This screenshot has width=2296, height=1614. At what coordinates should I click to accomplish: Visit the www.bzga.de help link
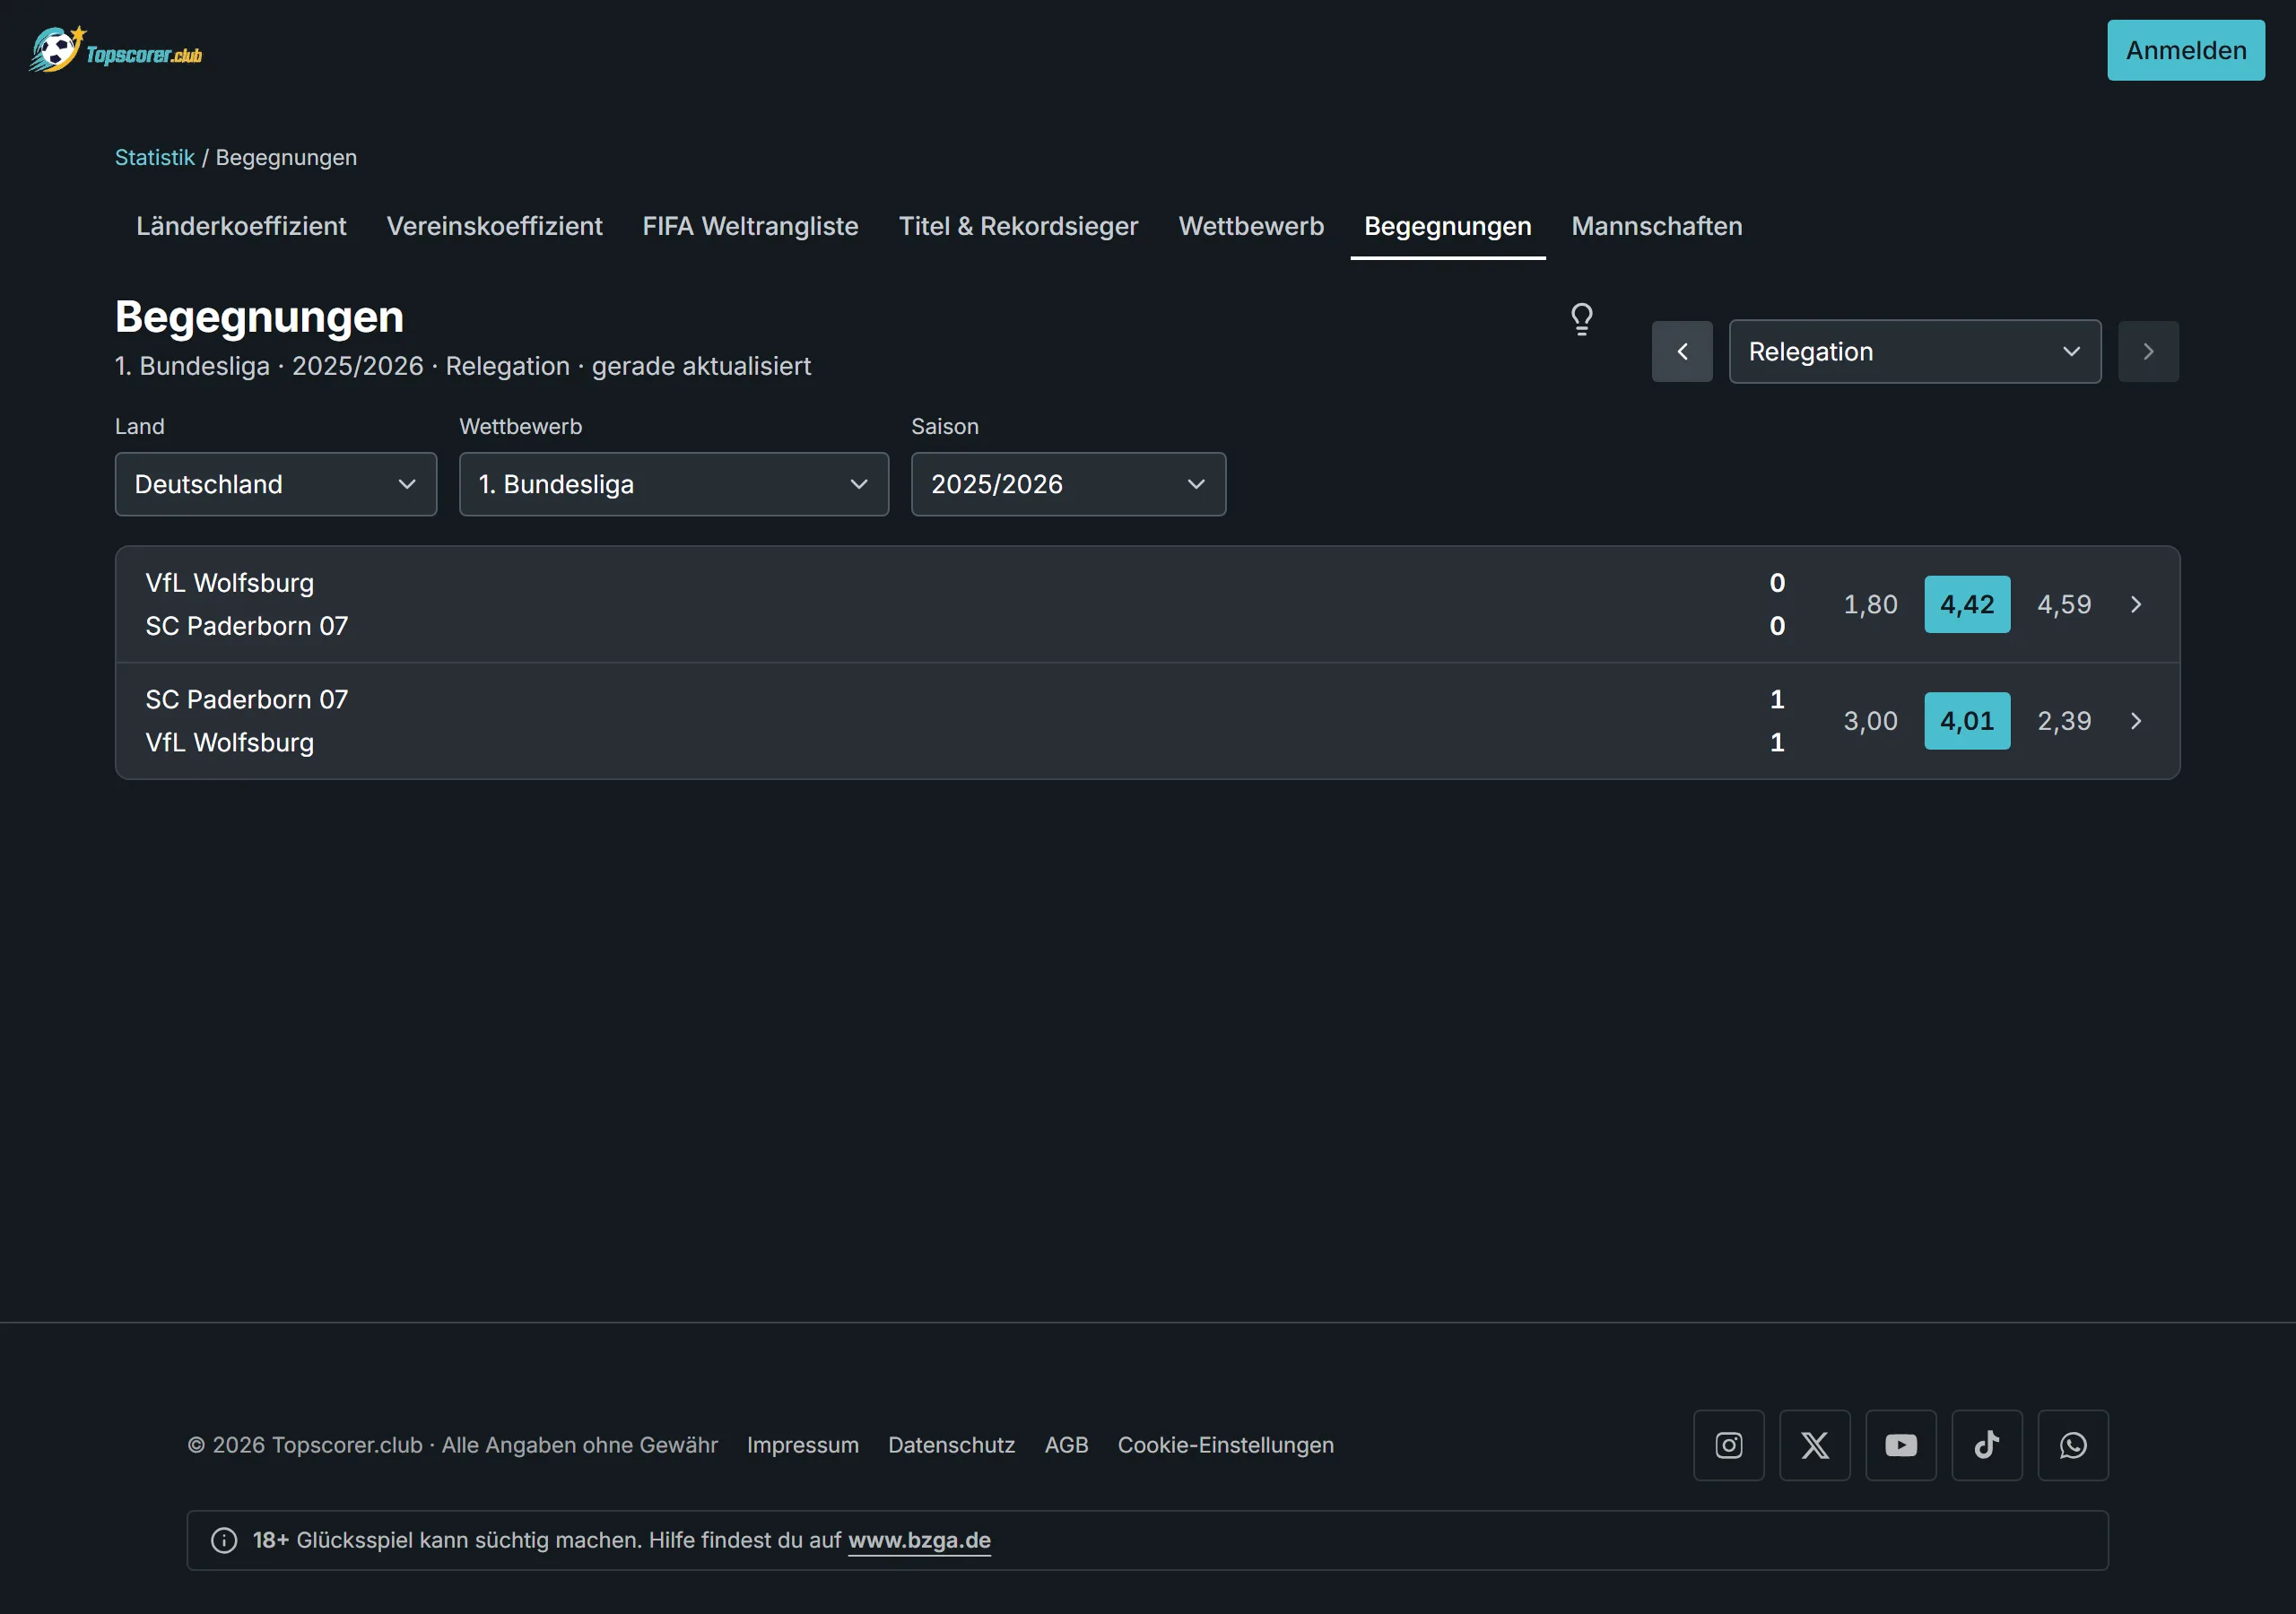(919, 1540)
